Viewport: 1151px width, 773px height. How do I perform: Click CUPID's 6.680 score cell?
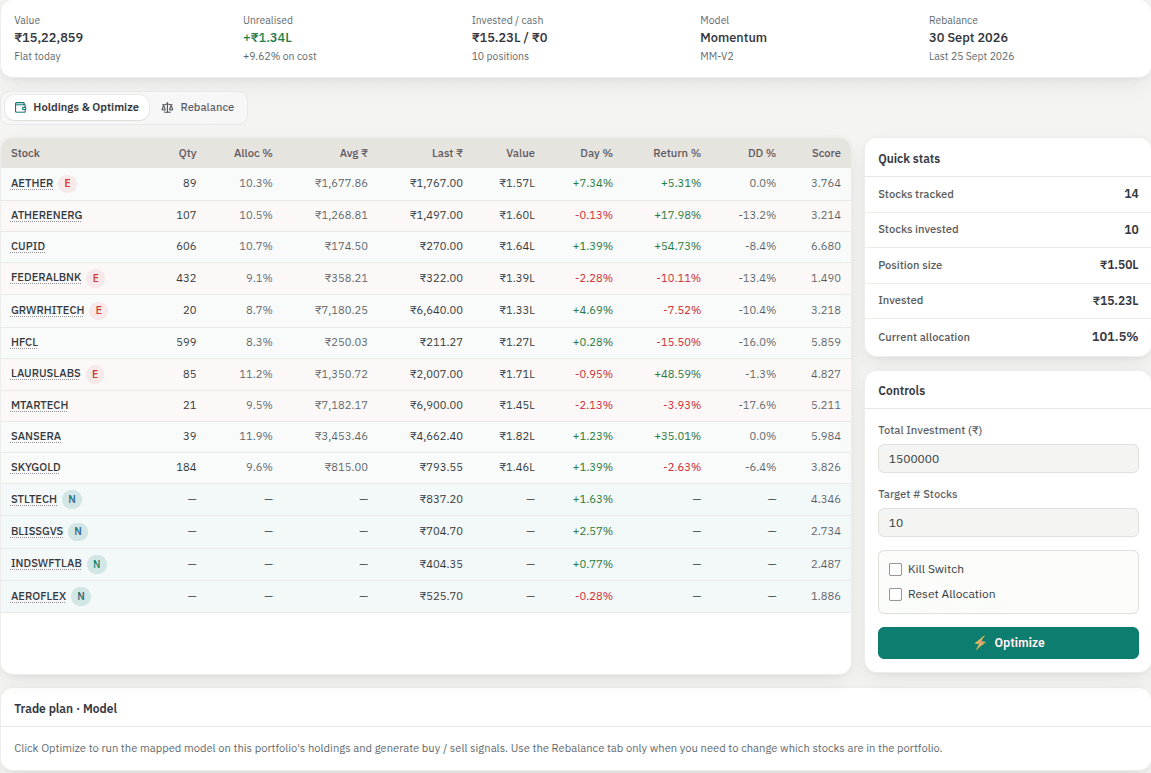(826, 247)
